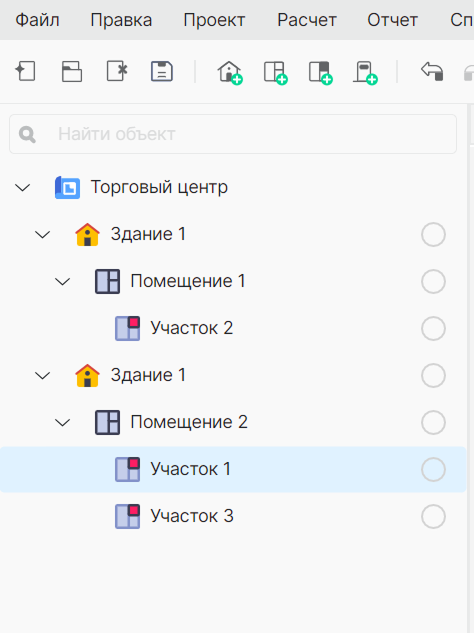Image resolution: width=474 pixels, height=633 pixels.
Task: Select the radio button next to Участок 3
Action: [x=433, y=516]
